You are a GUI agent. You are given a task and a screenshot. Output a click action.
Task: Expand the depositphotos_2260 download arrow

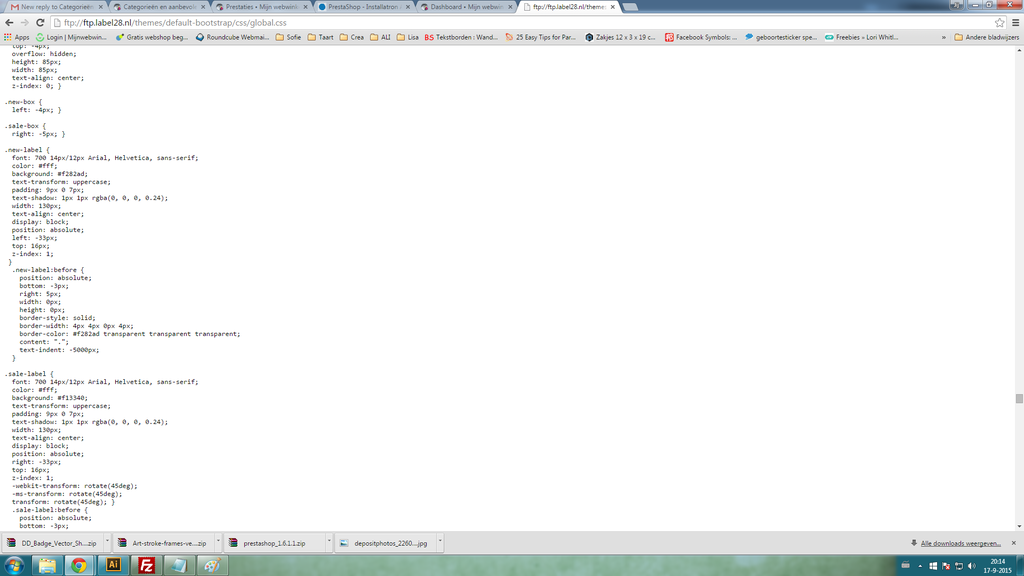click(440, 542)
